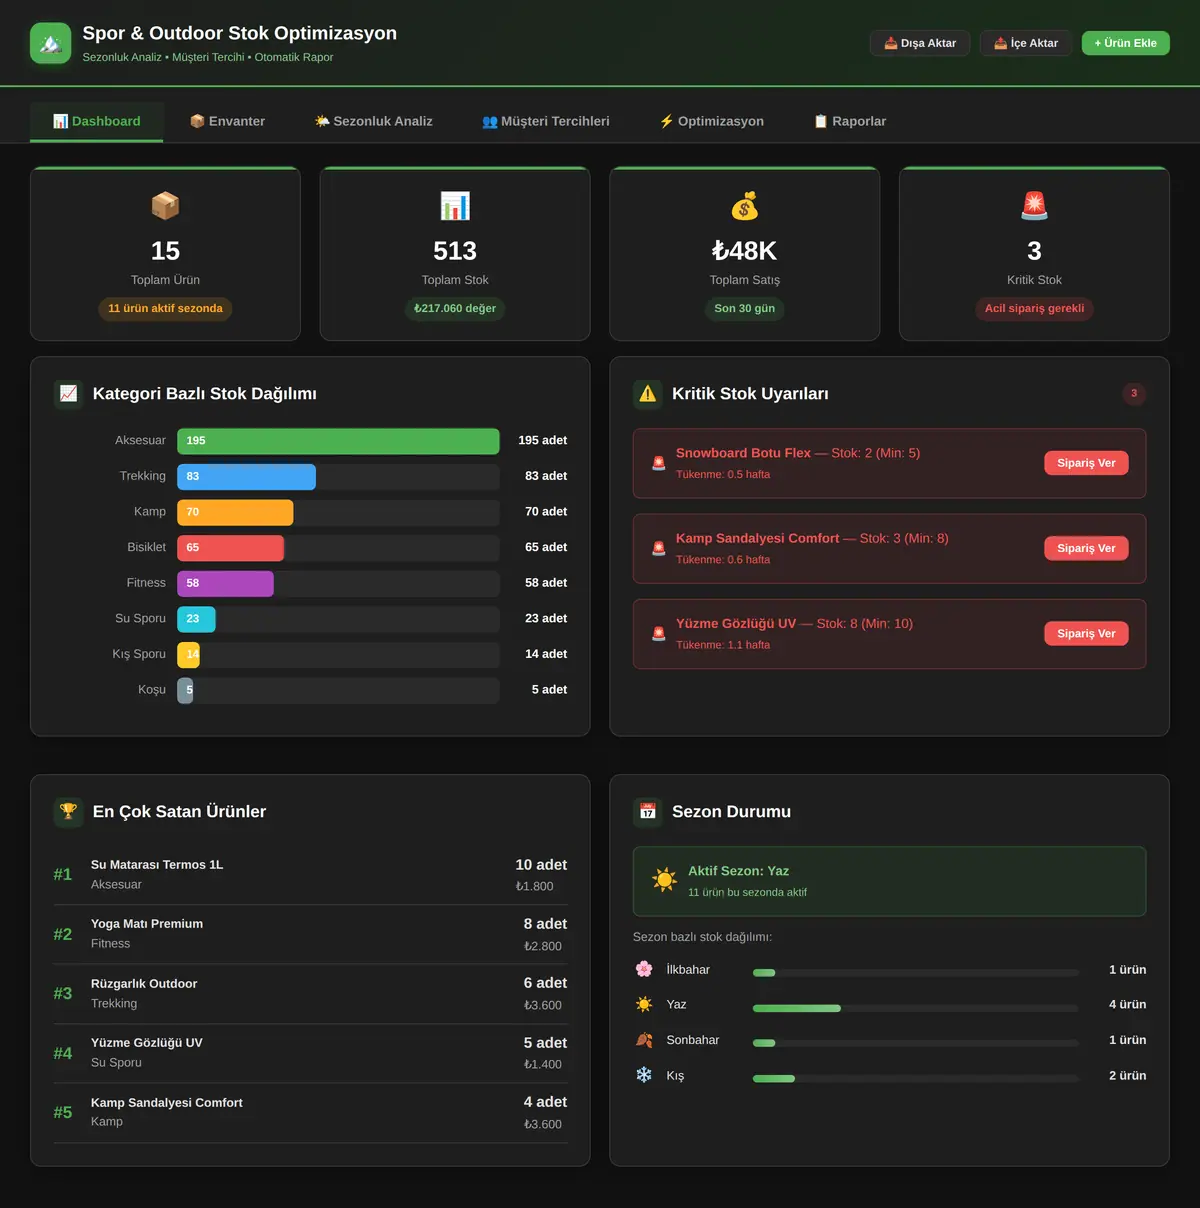
Task: Click the Dışa Aktar export button
Action: point(920,43)
